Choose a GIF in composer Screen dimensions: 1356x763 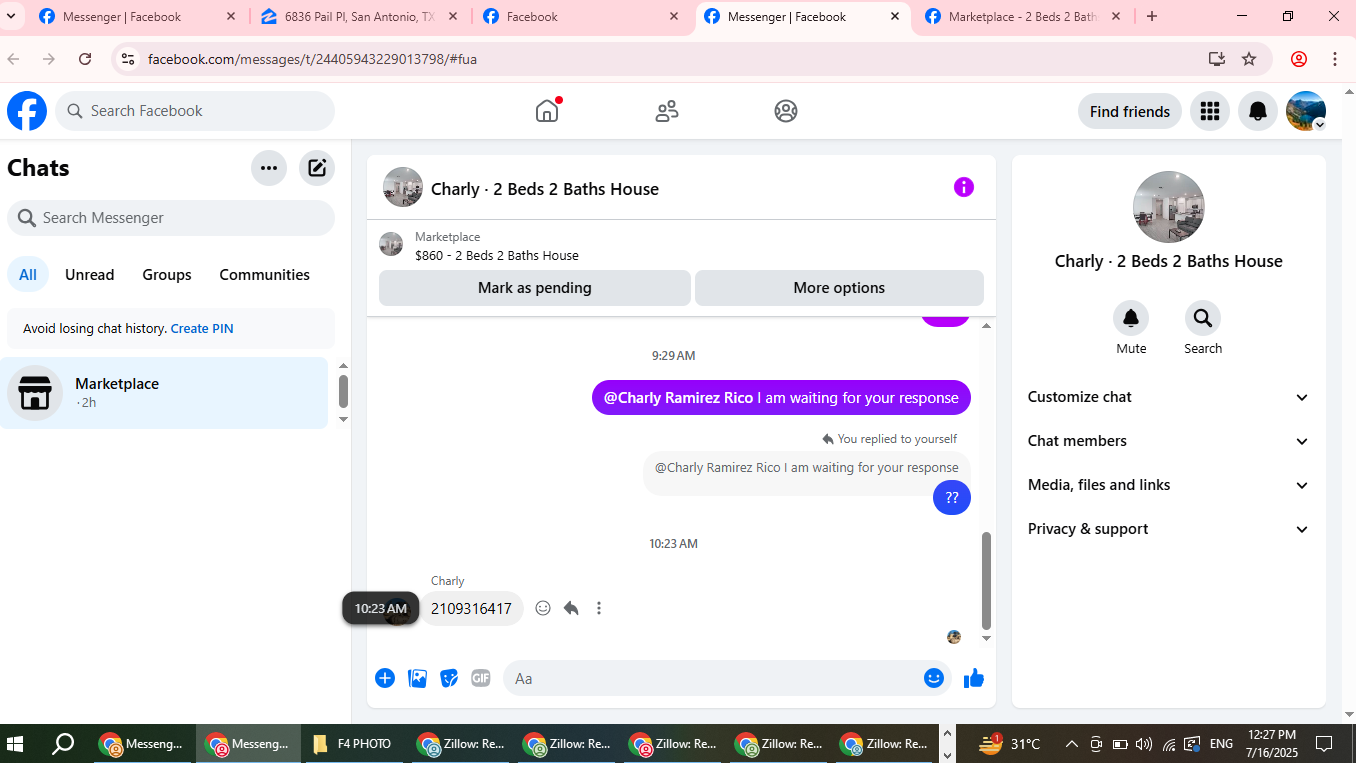[x=481, y=678]
